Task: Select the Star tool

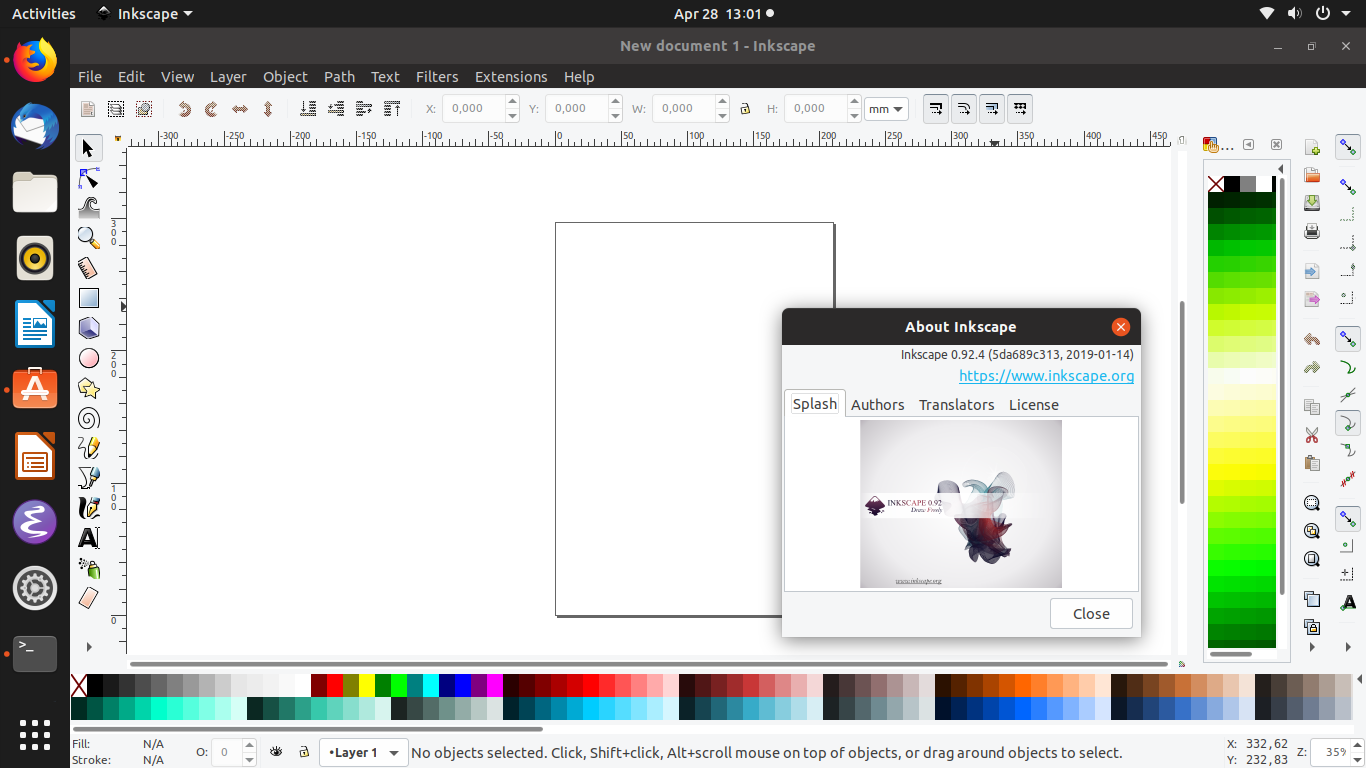Action: 88,388
